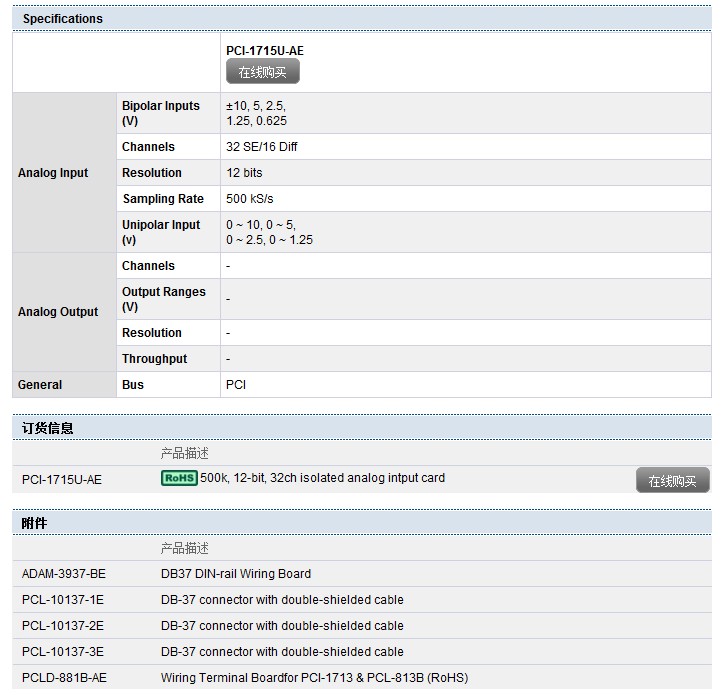Click the Bus label
This screenshot has width=722, height=695.
(x=133, y=385)
